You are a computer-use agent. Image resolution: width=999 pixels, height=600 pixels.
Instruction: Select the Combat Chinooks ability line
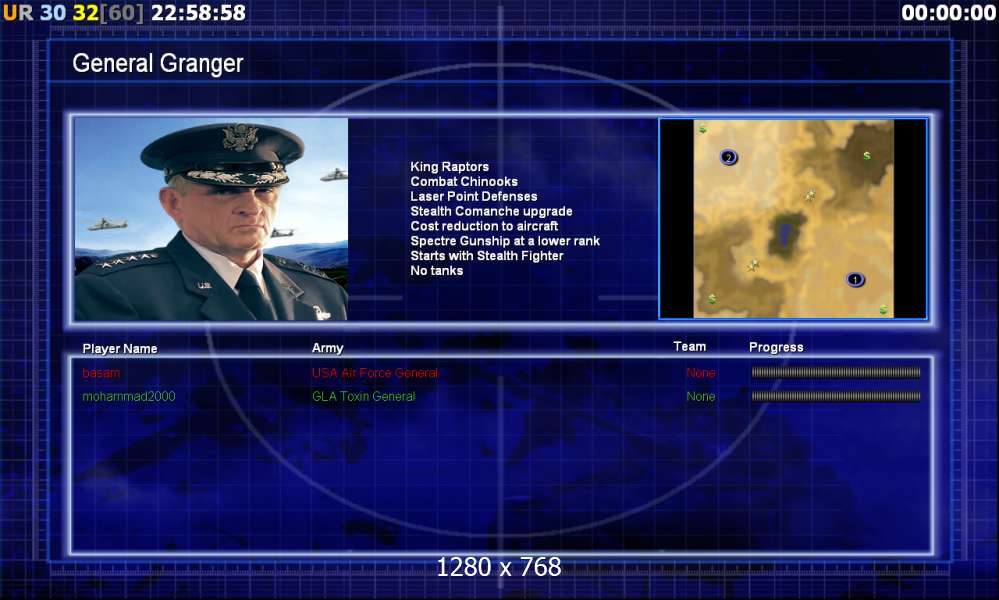coord(464,182)
